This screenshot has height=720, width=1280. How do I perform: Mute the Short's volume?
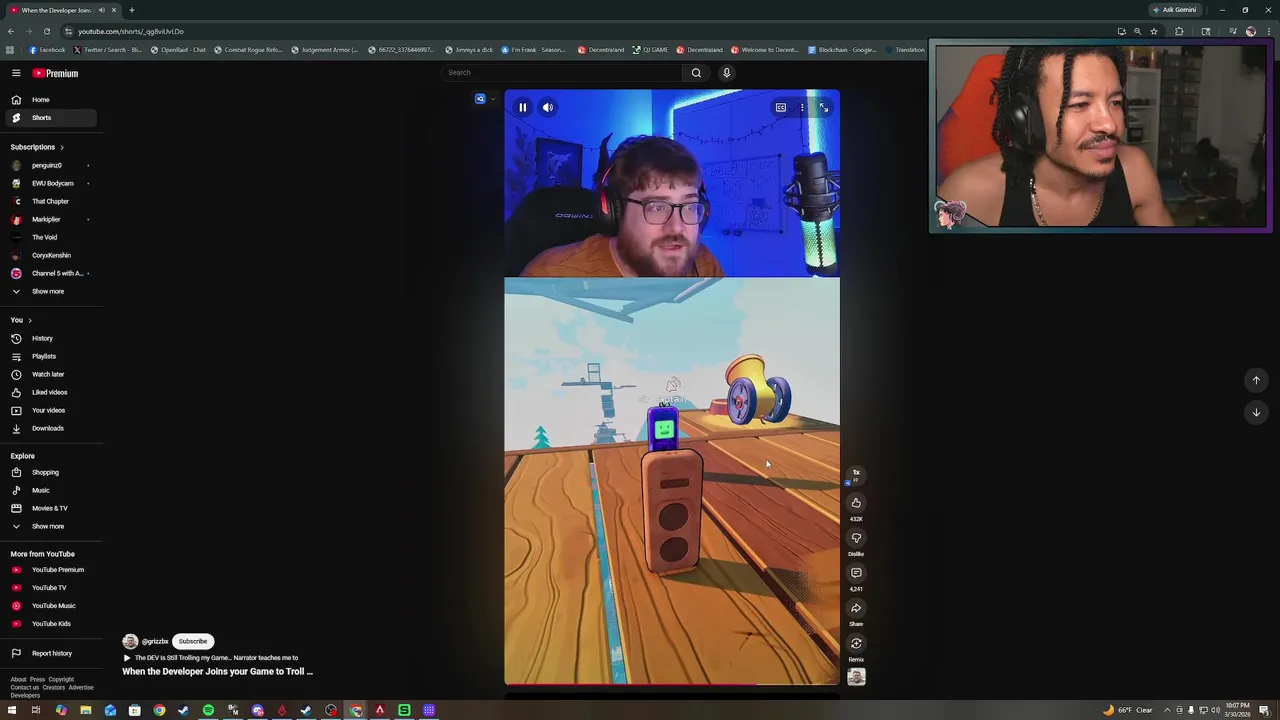(x=548, y=107)
